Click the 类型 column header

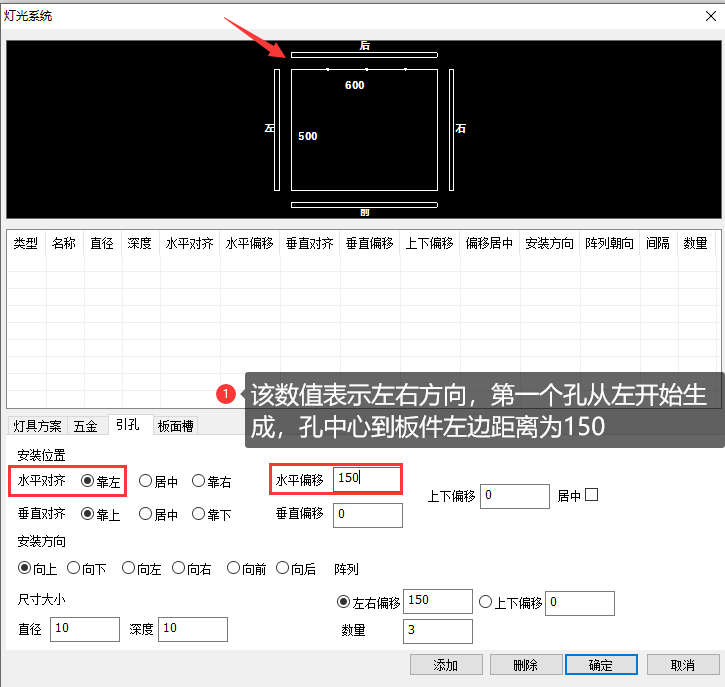tap(26, 243)
